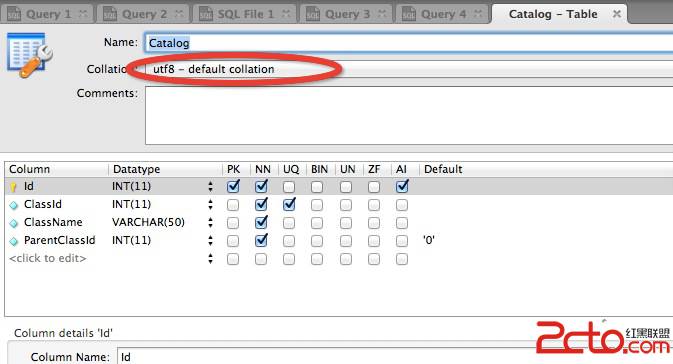Uncheck AI for the Id column
This screenshot has height=364, width=673.
click(402, 187)
